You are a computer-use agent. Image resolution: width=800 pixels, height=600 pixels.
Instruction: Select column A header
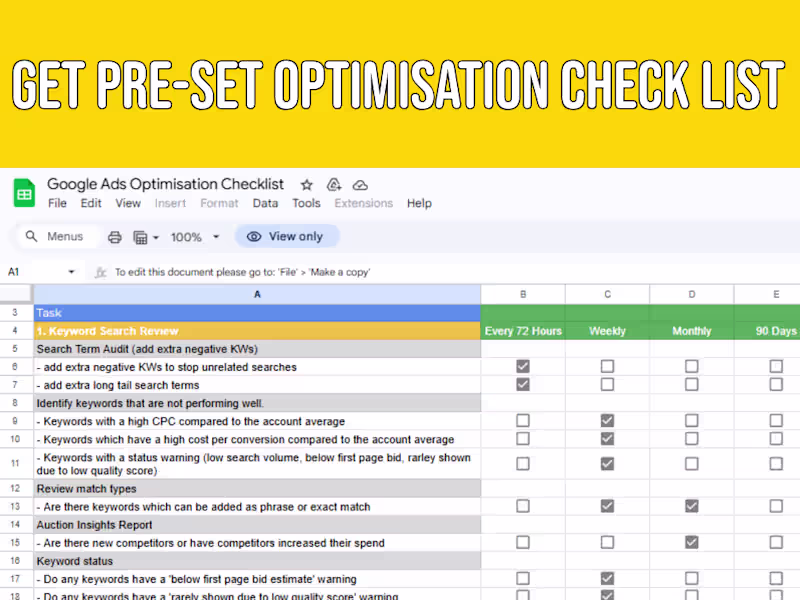point(257,294)
